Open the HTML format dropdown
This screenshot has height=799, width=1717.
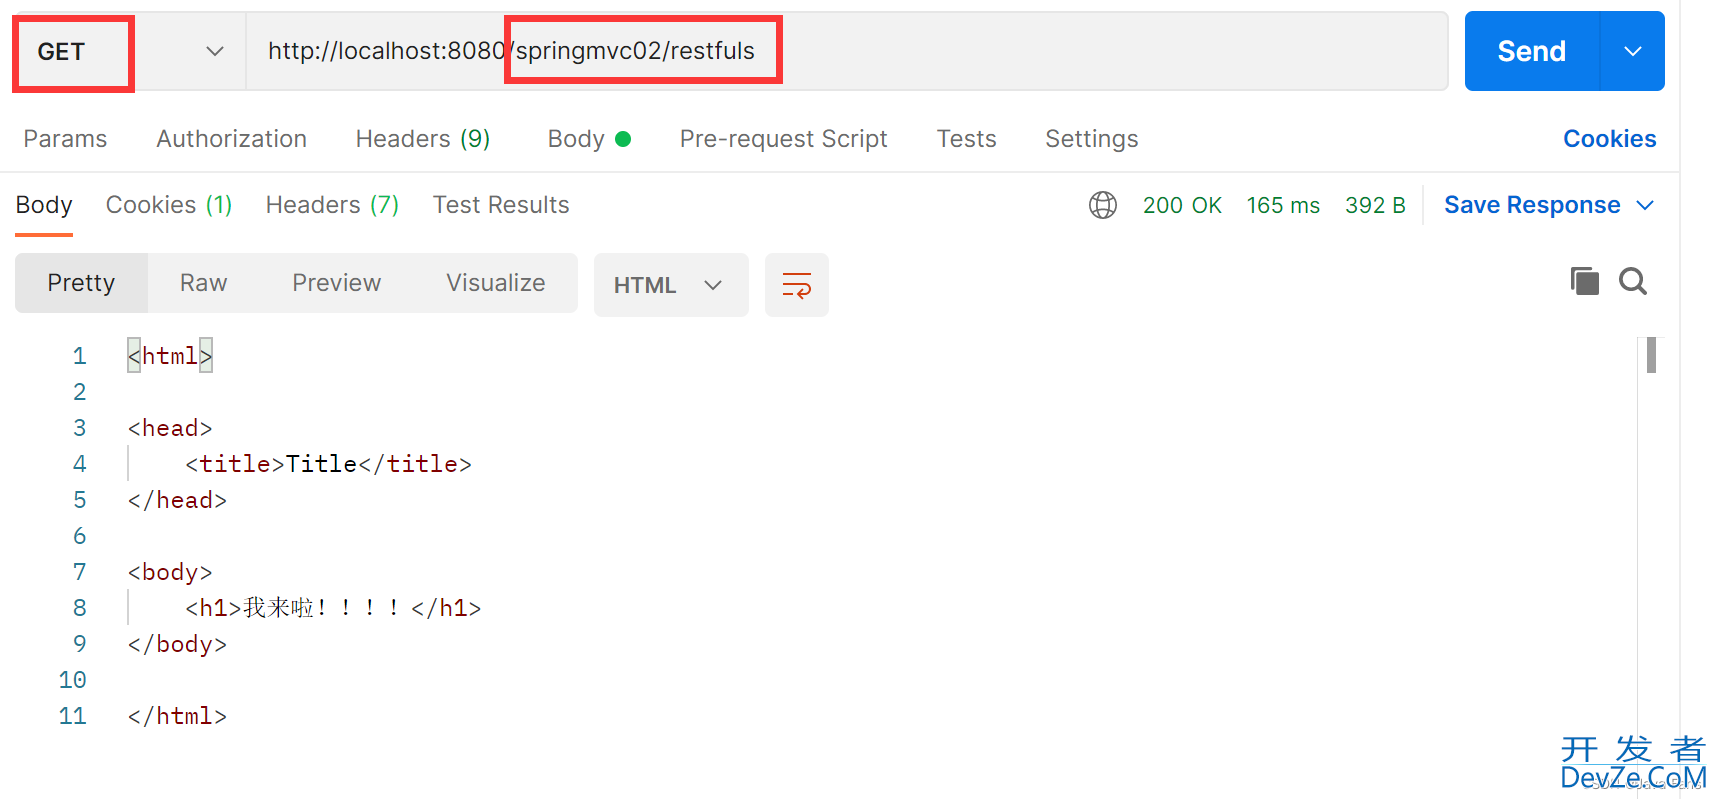click(671, 285)
